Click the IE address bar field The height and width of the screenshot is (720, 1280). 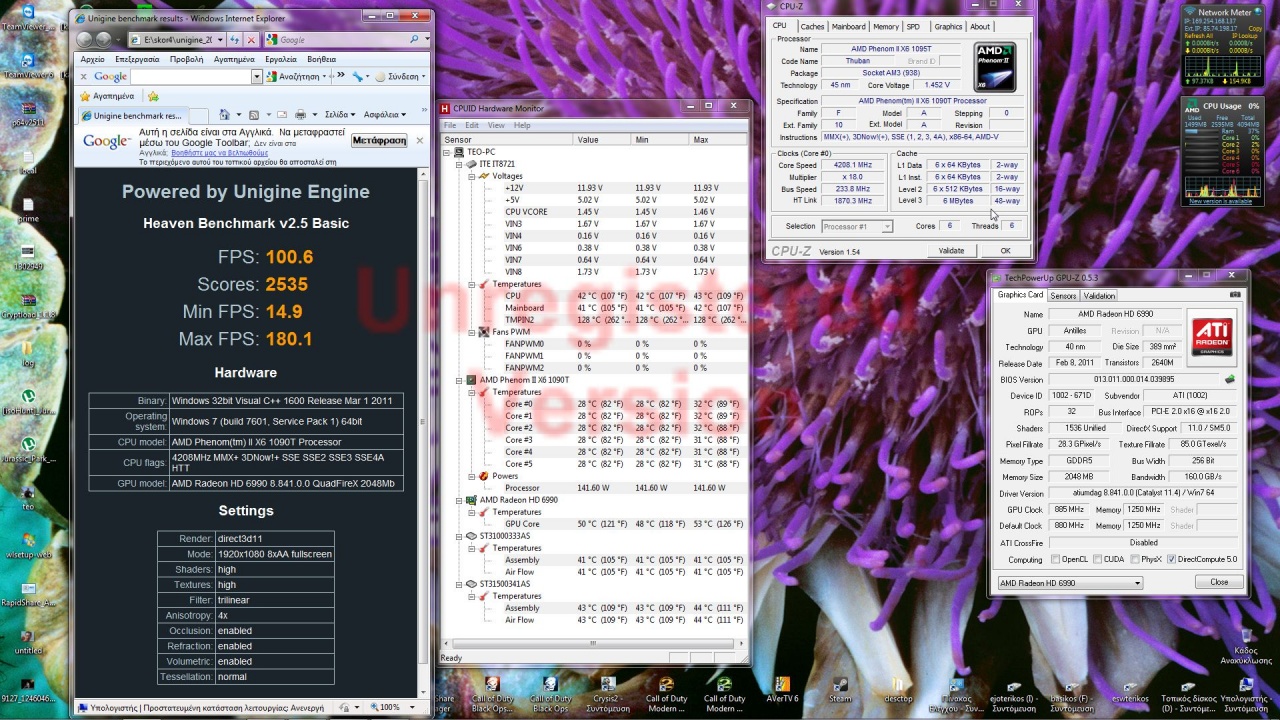[176, 40]
